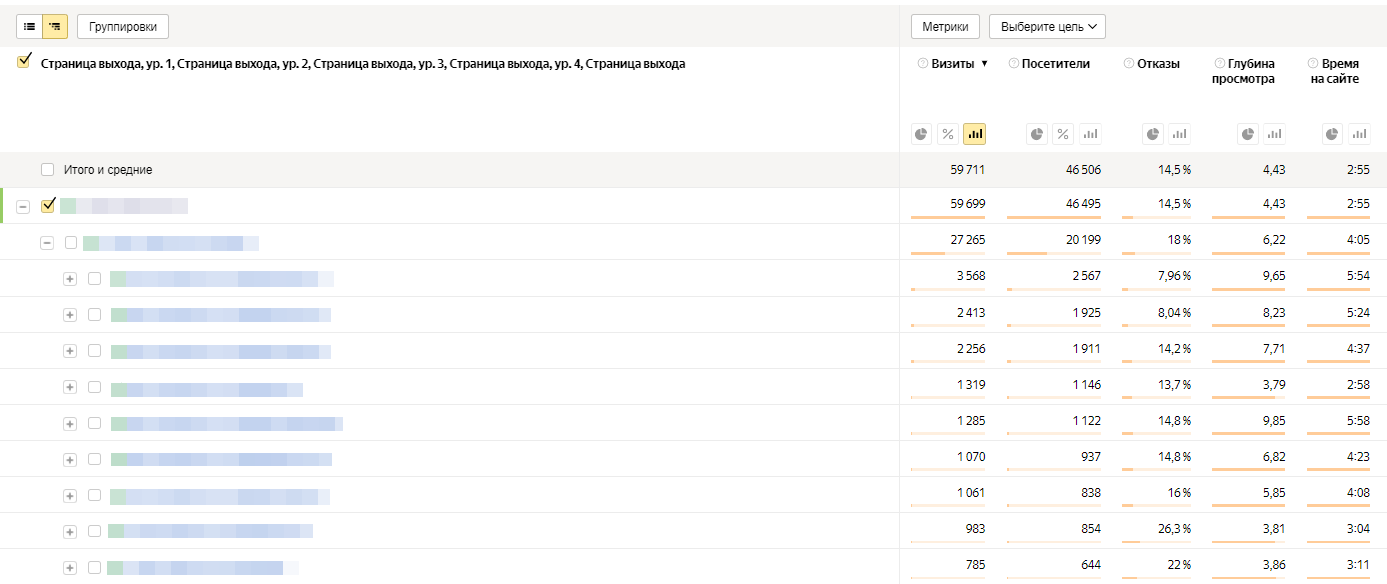The image size is (1387, 584).
Task: Collapse the top-level row with 59 699 visits
Action: 23,206
